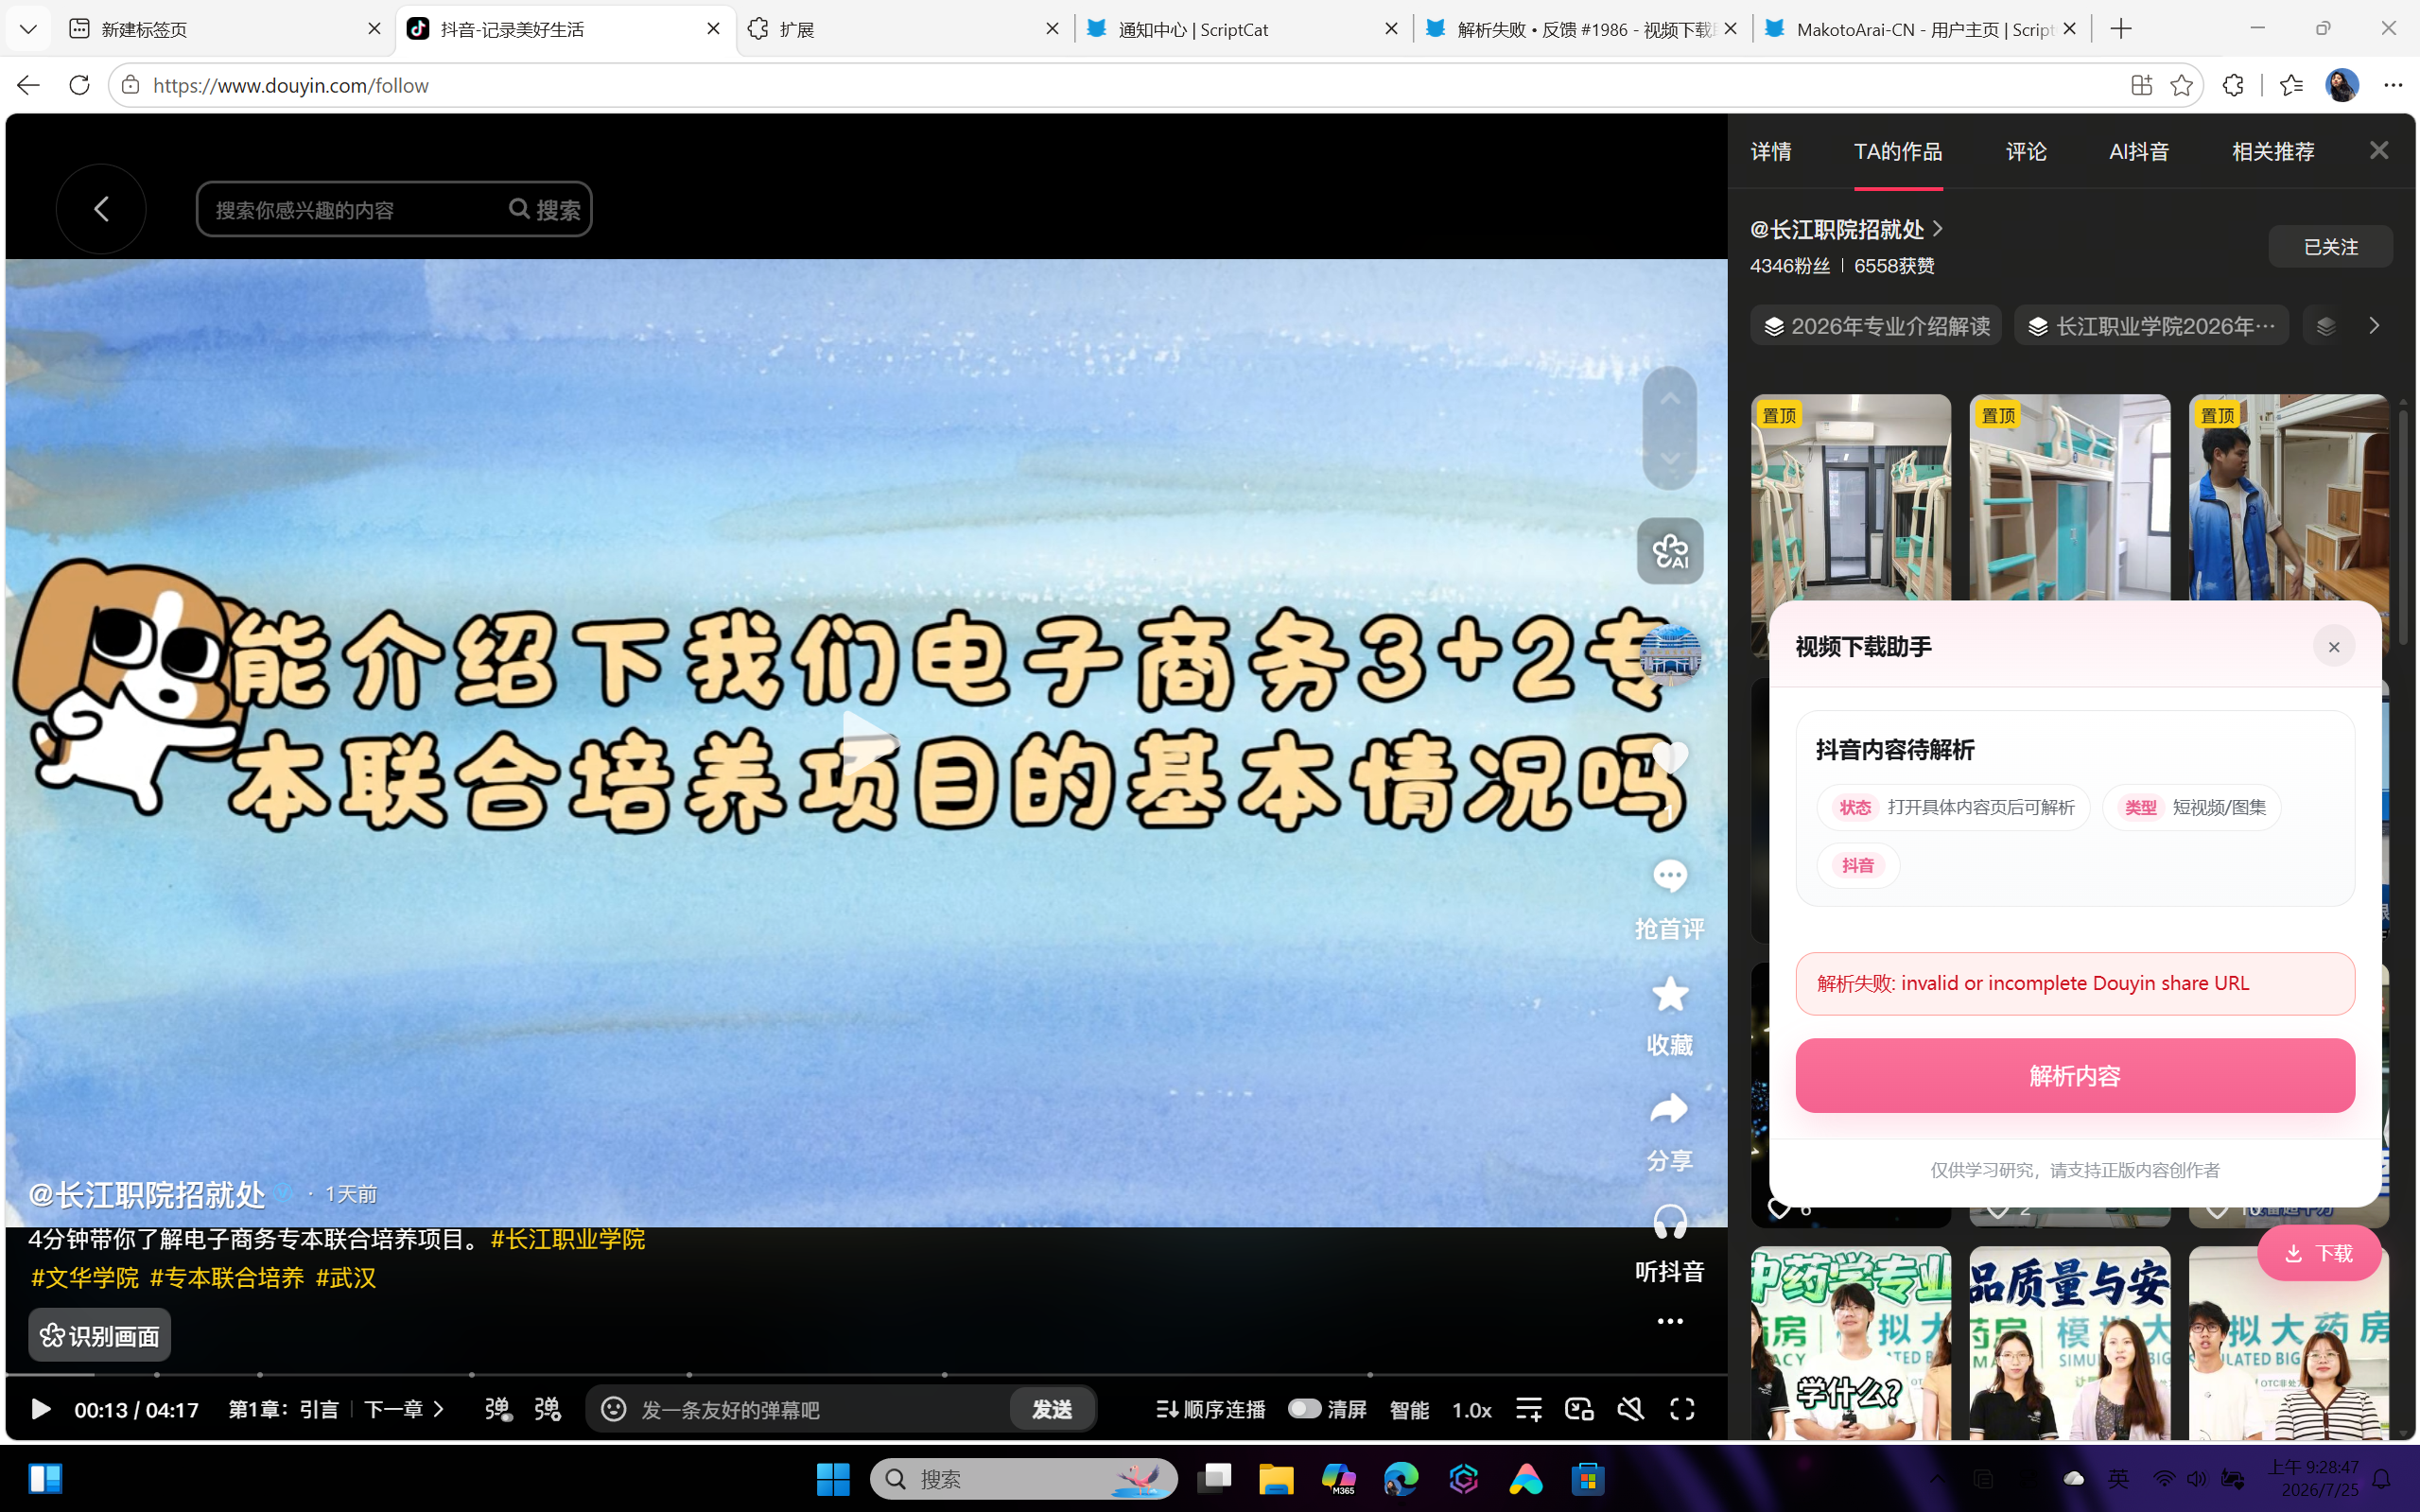Open a new browser tab with plus
Viewport: 2420px width, 1512px height.
point(2120,29)
